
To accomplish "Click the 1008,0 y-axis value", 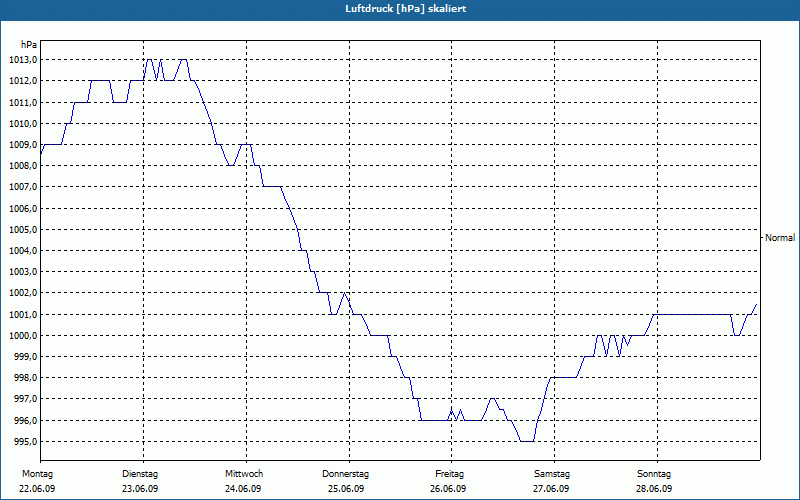I will pyautogui.click(x=23, y=166).
